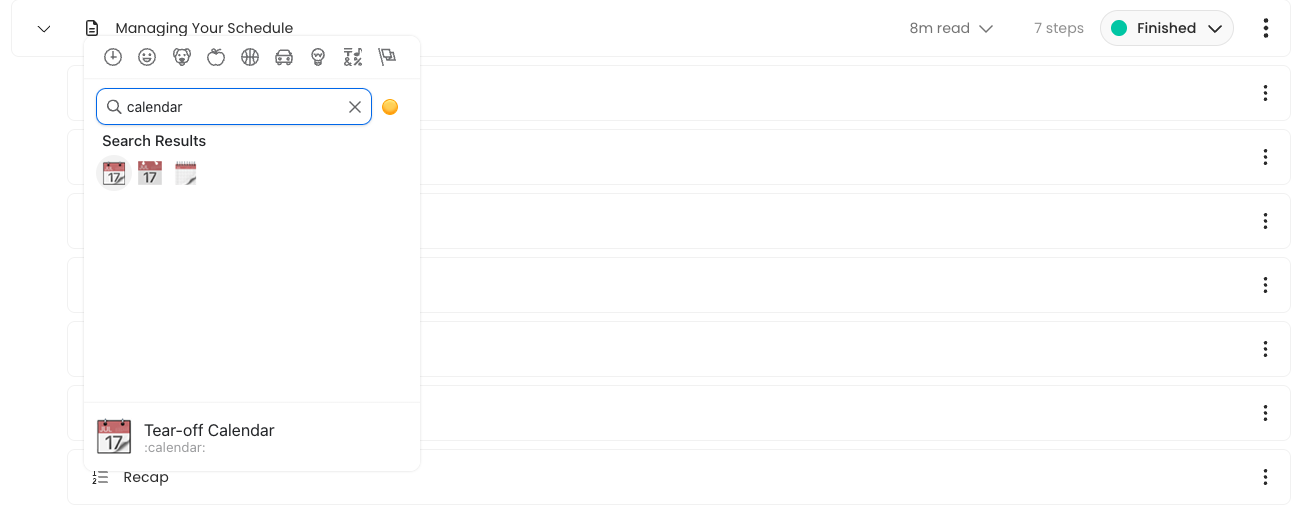Select the spiral calendar emoji result

186,174
